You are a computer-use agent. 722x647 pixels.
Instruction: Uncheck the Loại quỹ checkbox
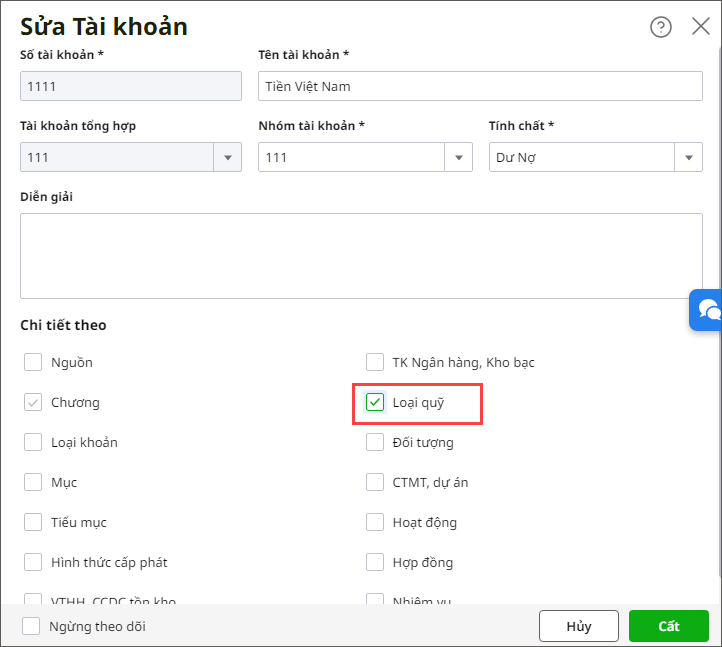(375, 402)
